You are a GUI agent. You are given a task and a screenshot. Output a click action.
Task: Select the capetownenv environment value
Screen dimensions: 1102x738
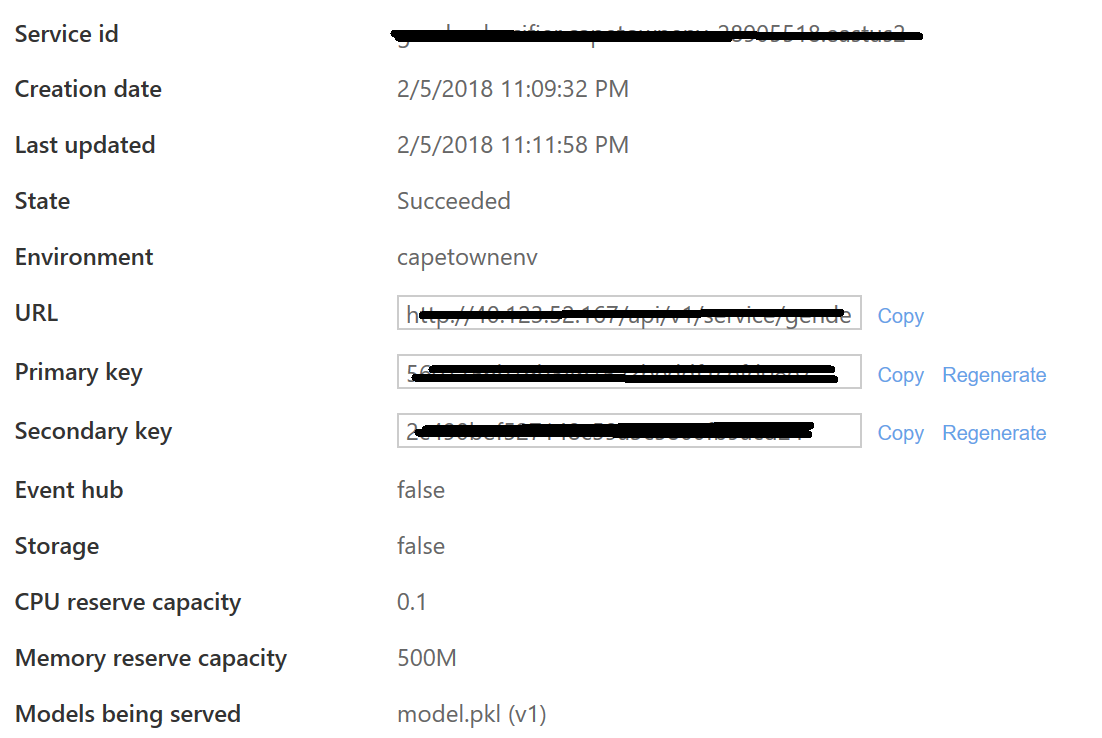[x=467, y=257]
